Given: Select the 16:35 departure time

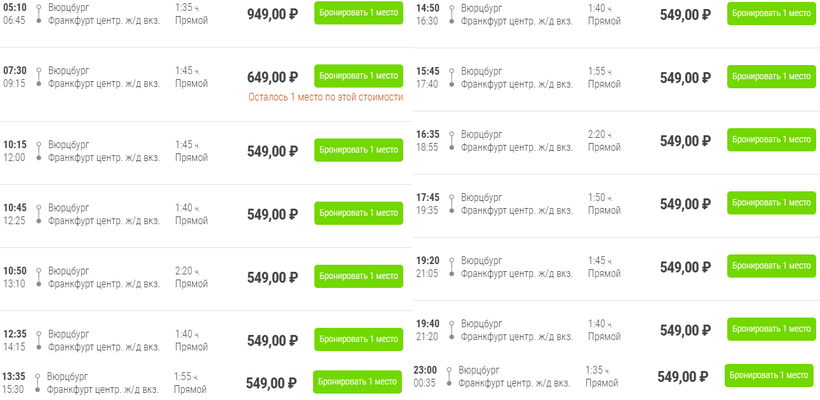Looking at the screenshot, I should point(428,134).
